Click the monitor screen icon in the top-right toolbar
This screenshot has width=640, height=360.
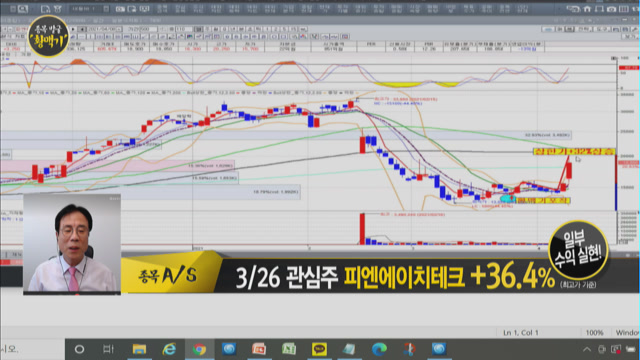pos(599,9)
